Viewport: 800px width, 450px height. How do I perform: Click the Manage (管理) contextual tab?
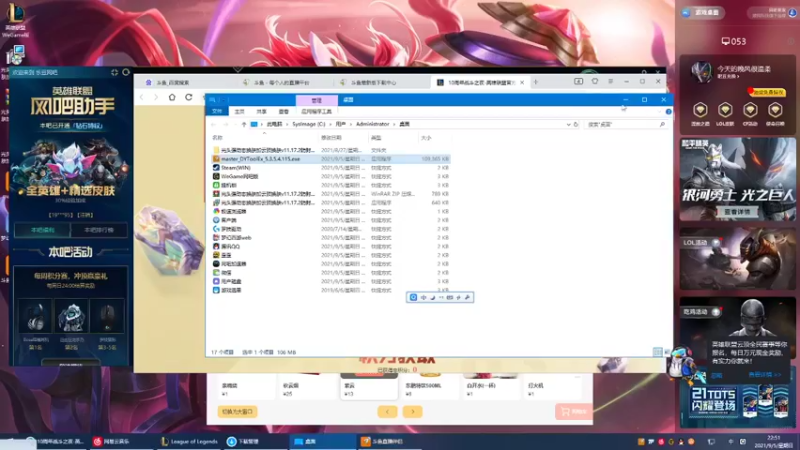(317, 100)
